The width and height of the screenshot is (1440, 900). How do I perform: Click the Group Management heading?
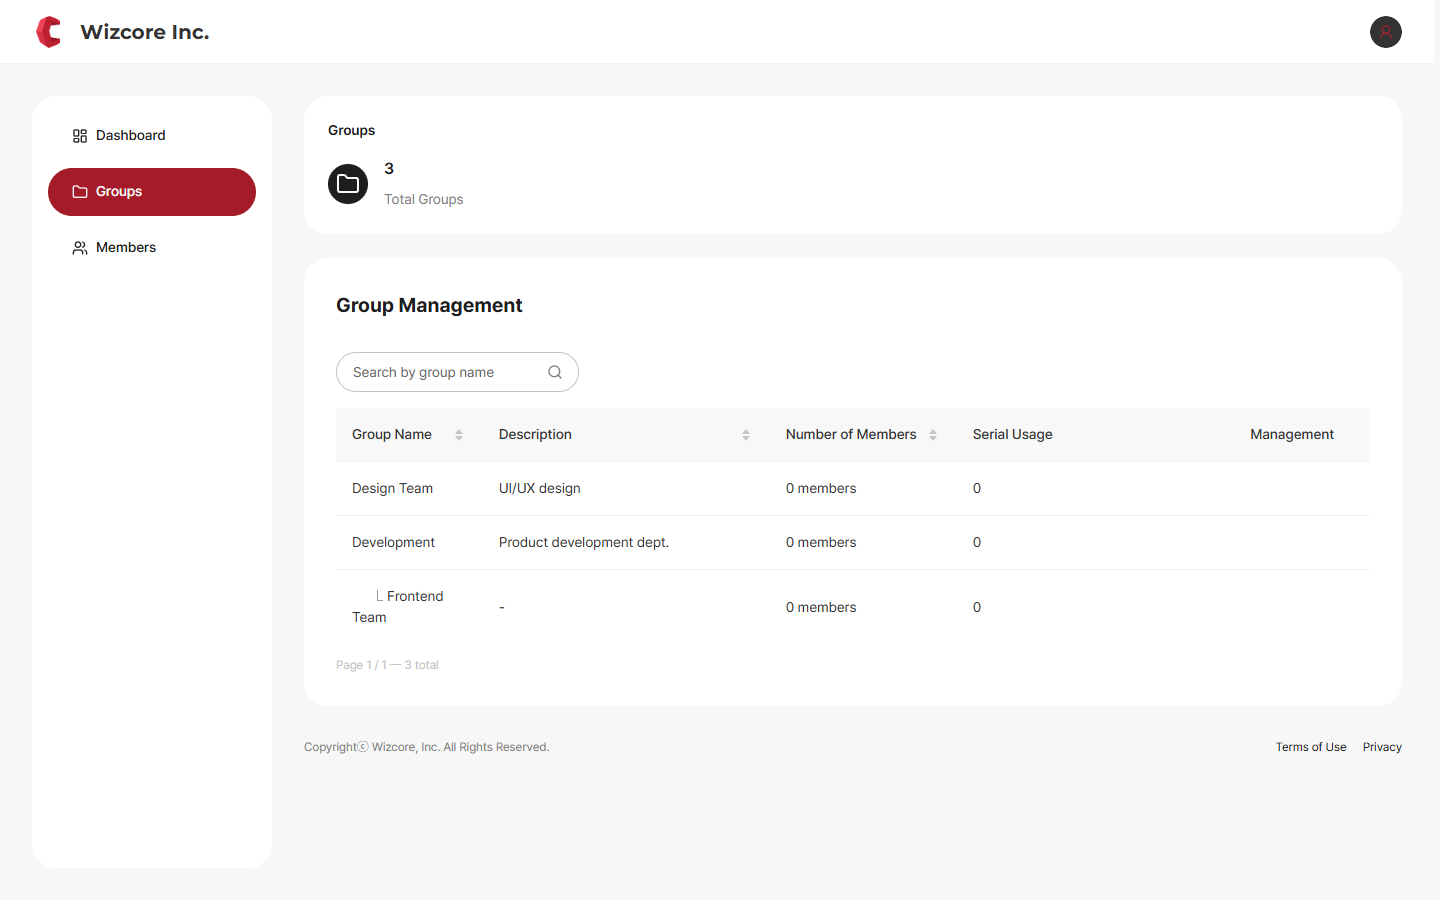point(429,305)
